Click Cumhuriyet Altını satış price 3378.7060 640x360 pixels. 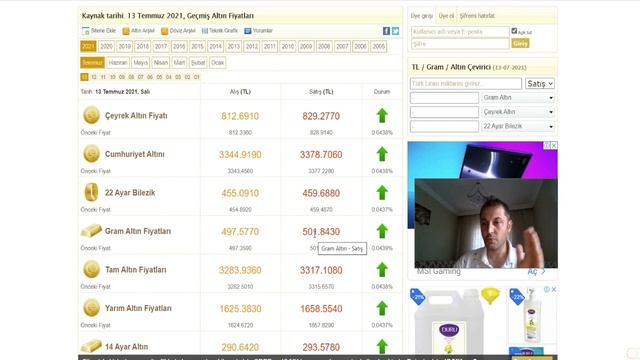(x=321, y=155)
